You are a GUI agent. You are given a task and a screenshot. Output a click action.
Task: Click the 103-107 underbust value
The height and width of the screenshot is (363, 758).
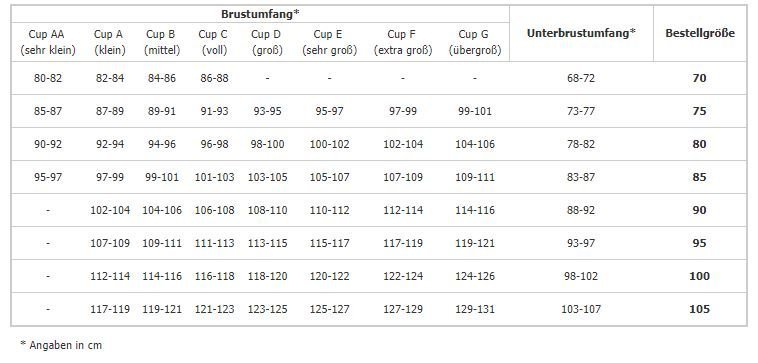coord(581,309)
